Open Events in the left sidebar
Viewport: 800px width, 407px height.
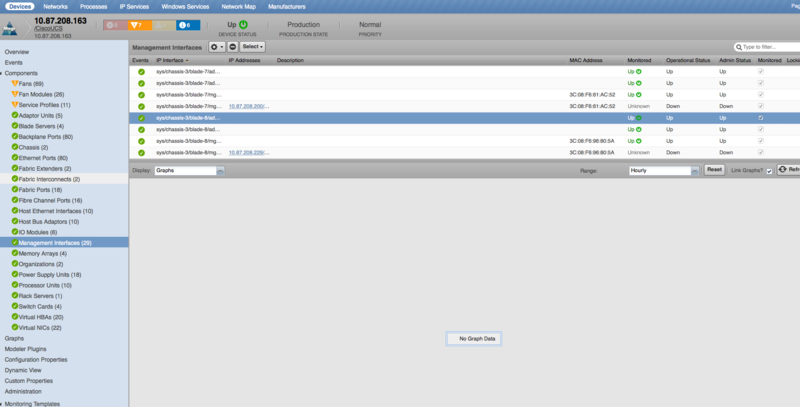pyautogui.click(x=14, y=63)
